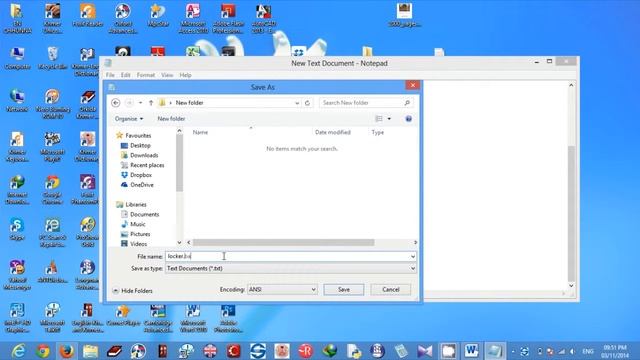Open Notepad File menu
This screenshot has width=640, height=360.
pos(110,75)
